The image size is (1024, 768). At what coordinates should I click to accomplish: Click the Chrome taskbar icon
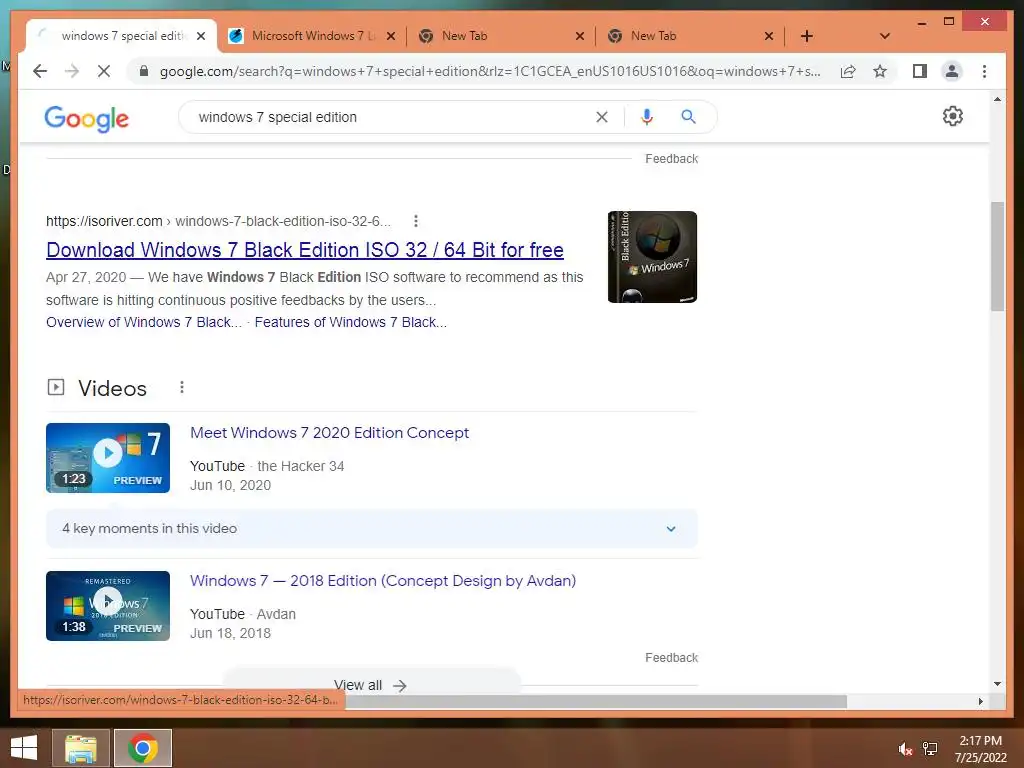(x=143, y=748)
